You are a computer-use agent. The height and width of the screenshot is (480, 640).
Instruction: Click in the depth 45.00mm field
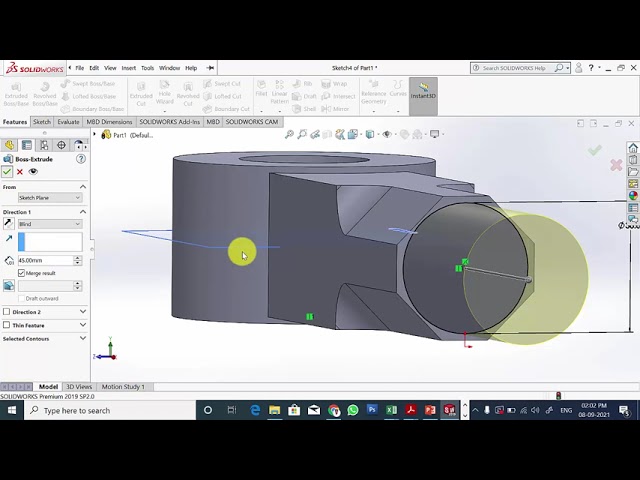(x=45, y=260)
